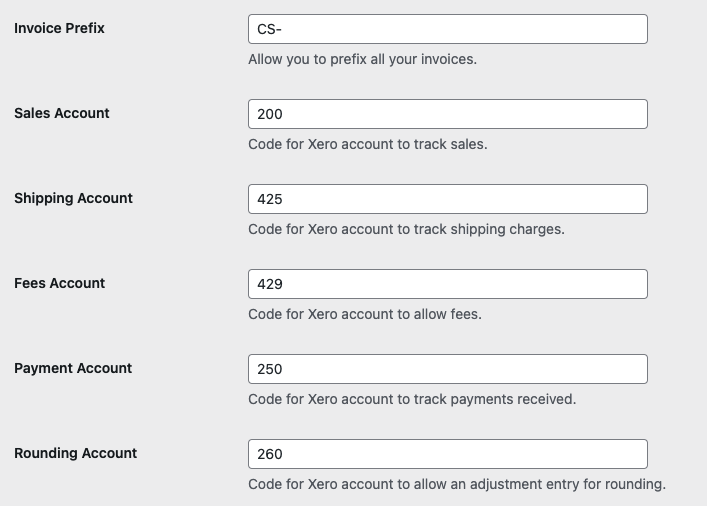The width and height of the screenshot is (707, 506).
Task: Edit the Payment Account field with 250
Action: tap(448, 369)
